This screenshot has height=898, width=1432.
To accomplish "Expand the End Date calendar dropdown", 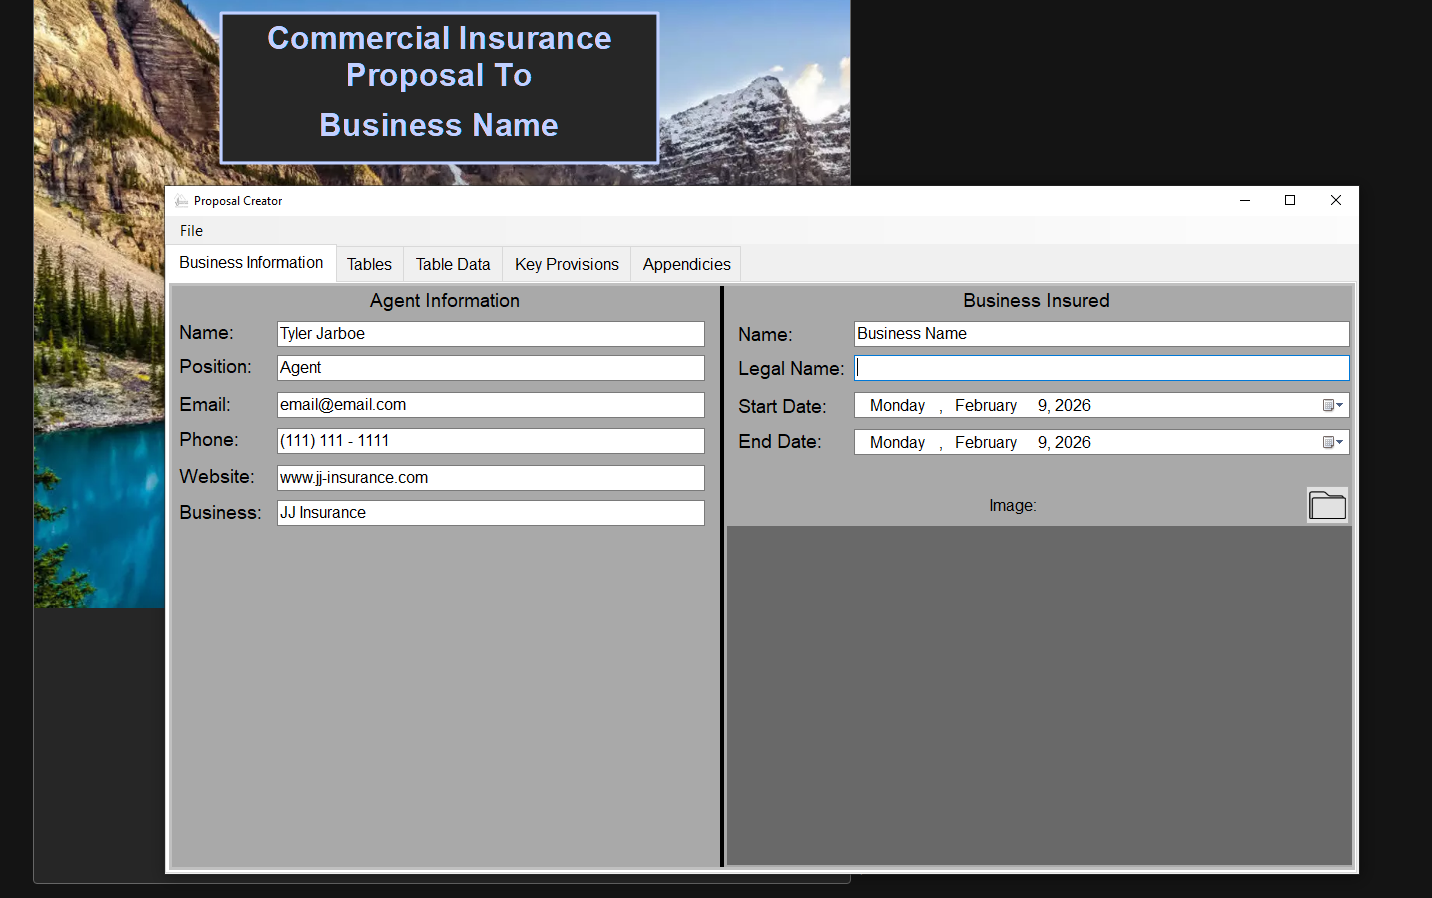I will tap(1333, 442).
